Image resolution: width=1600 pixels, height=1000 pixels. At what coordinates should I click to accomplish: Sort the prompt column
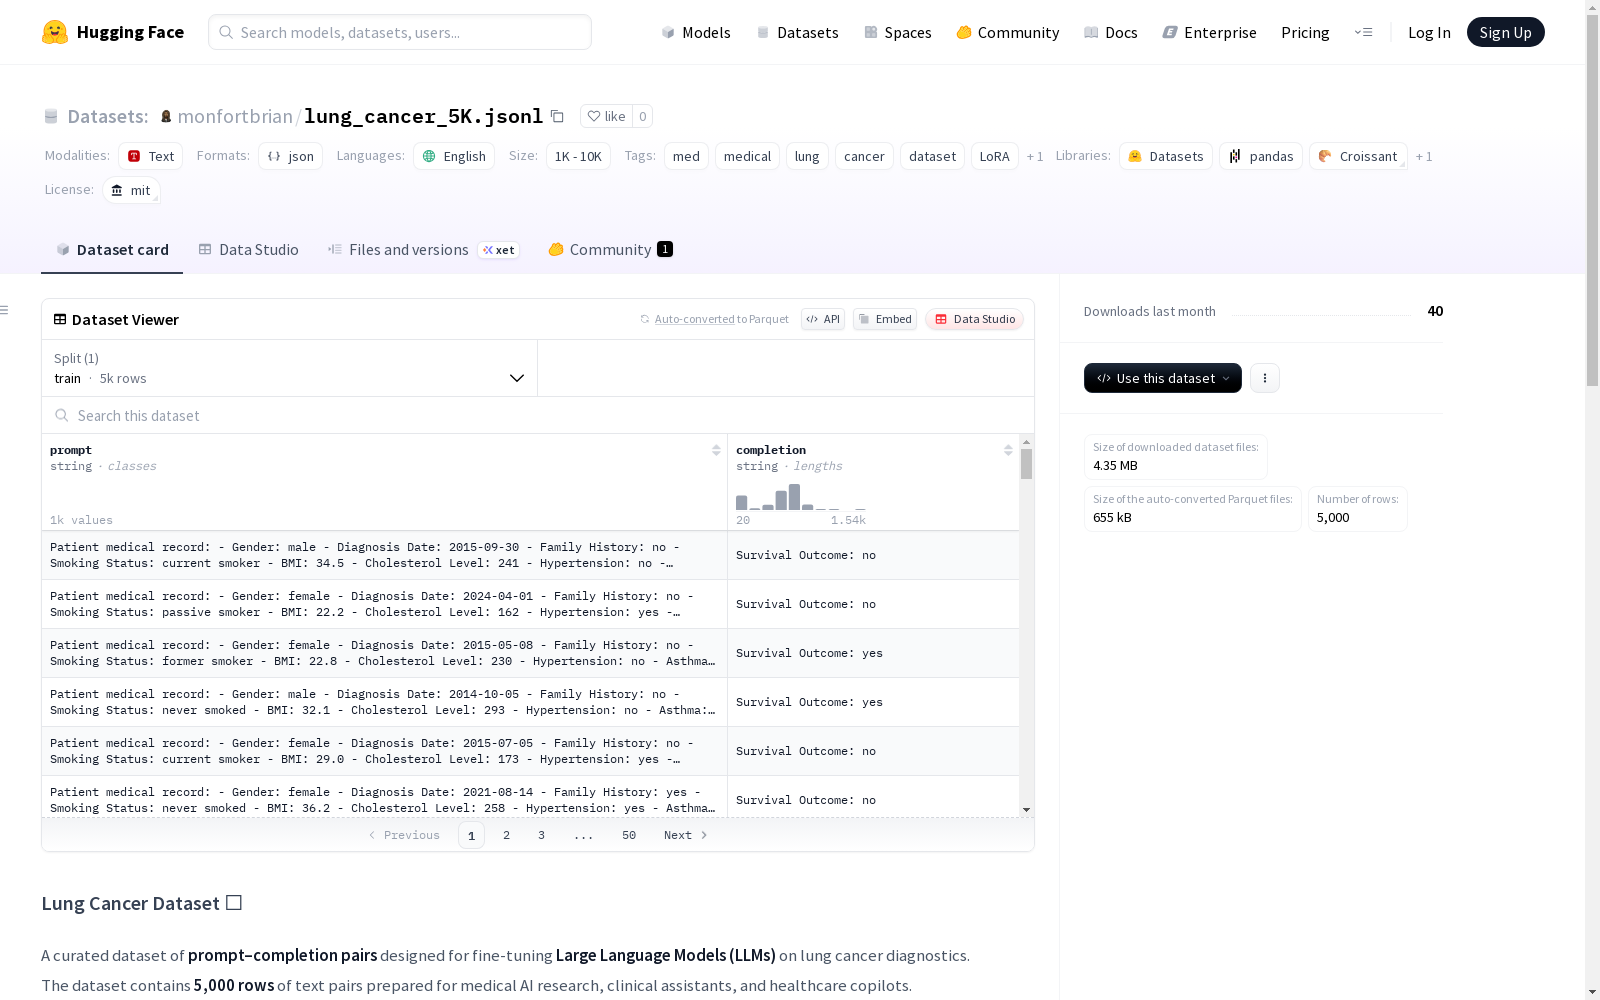tap(716, 451)
